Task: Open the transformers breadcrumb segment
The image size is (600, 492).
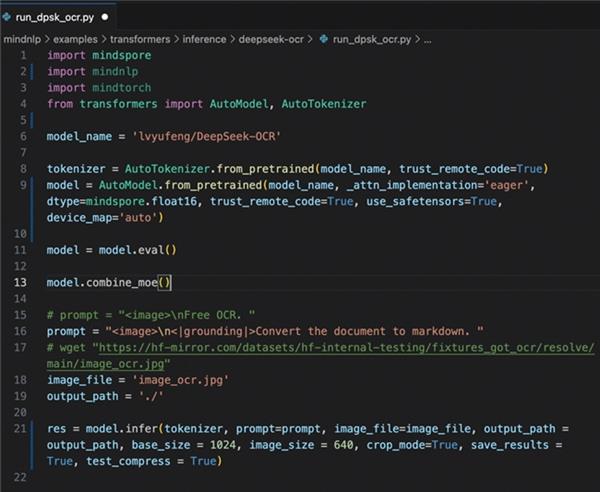Action: 140,39
